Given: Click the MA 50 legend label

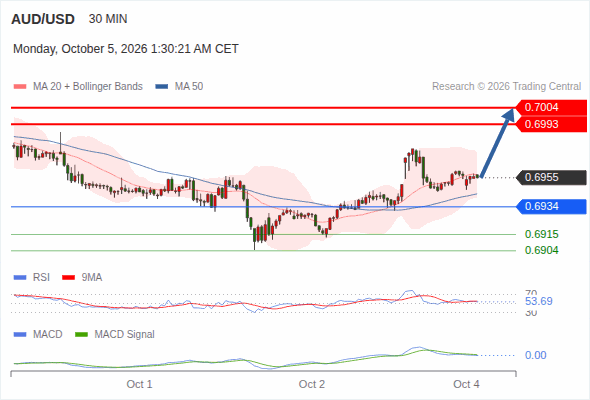Looking at the screenshot, I should click(x=189, y=87).
